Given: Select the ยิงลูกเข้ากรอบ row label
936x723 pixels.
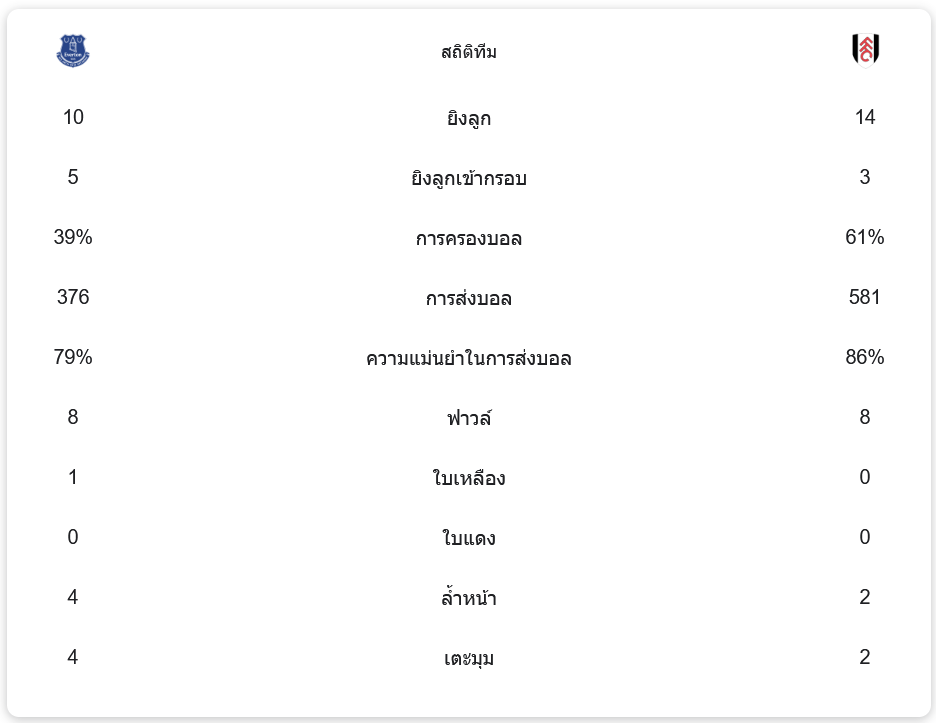Looking at the screenshot, I should [468, 179].
